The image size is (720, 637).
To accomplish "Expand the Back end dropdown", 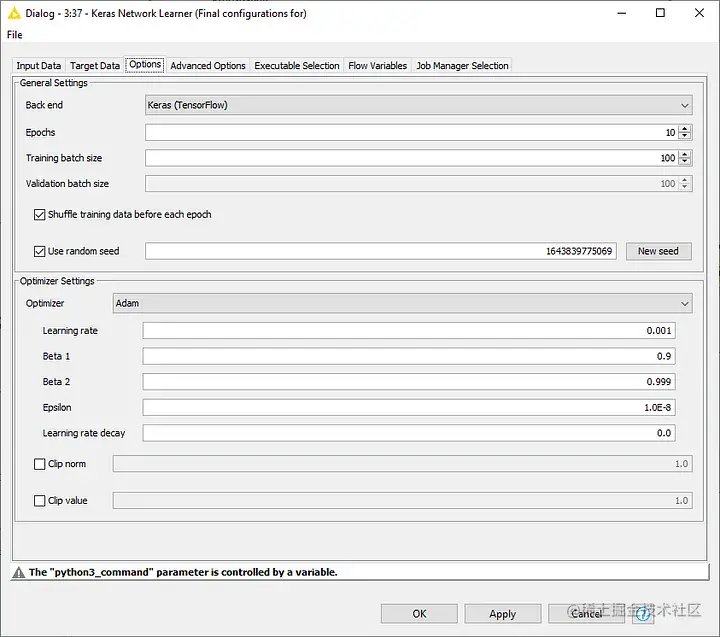I will (x=418, y=105).
